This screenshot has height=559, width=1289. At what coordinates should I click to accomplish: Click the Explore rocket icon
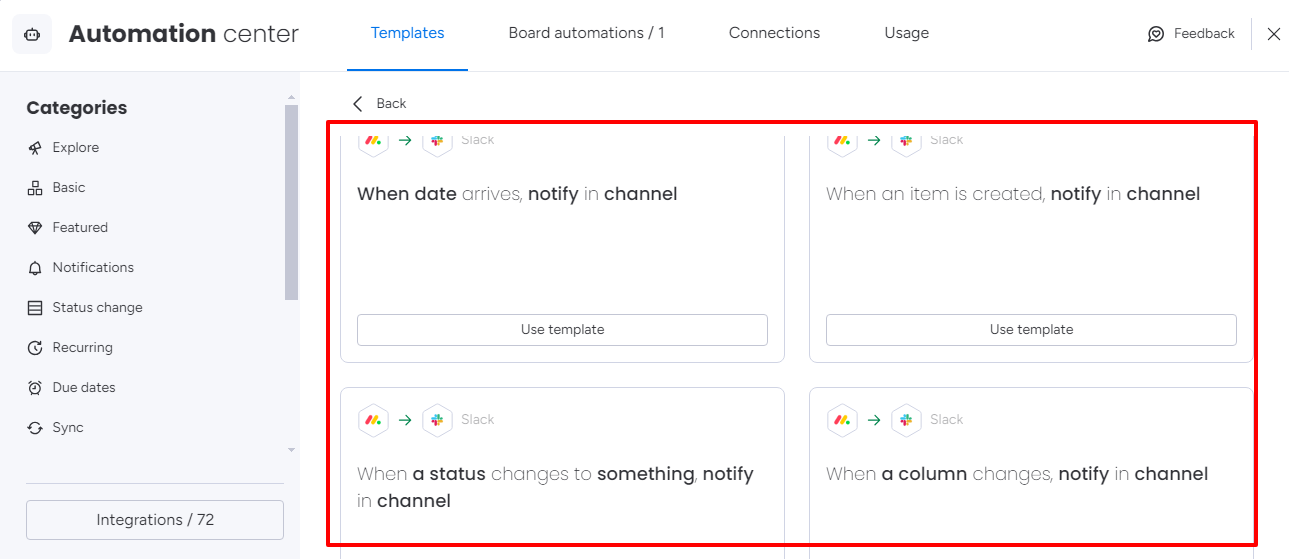coord(35,148)
